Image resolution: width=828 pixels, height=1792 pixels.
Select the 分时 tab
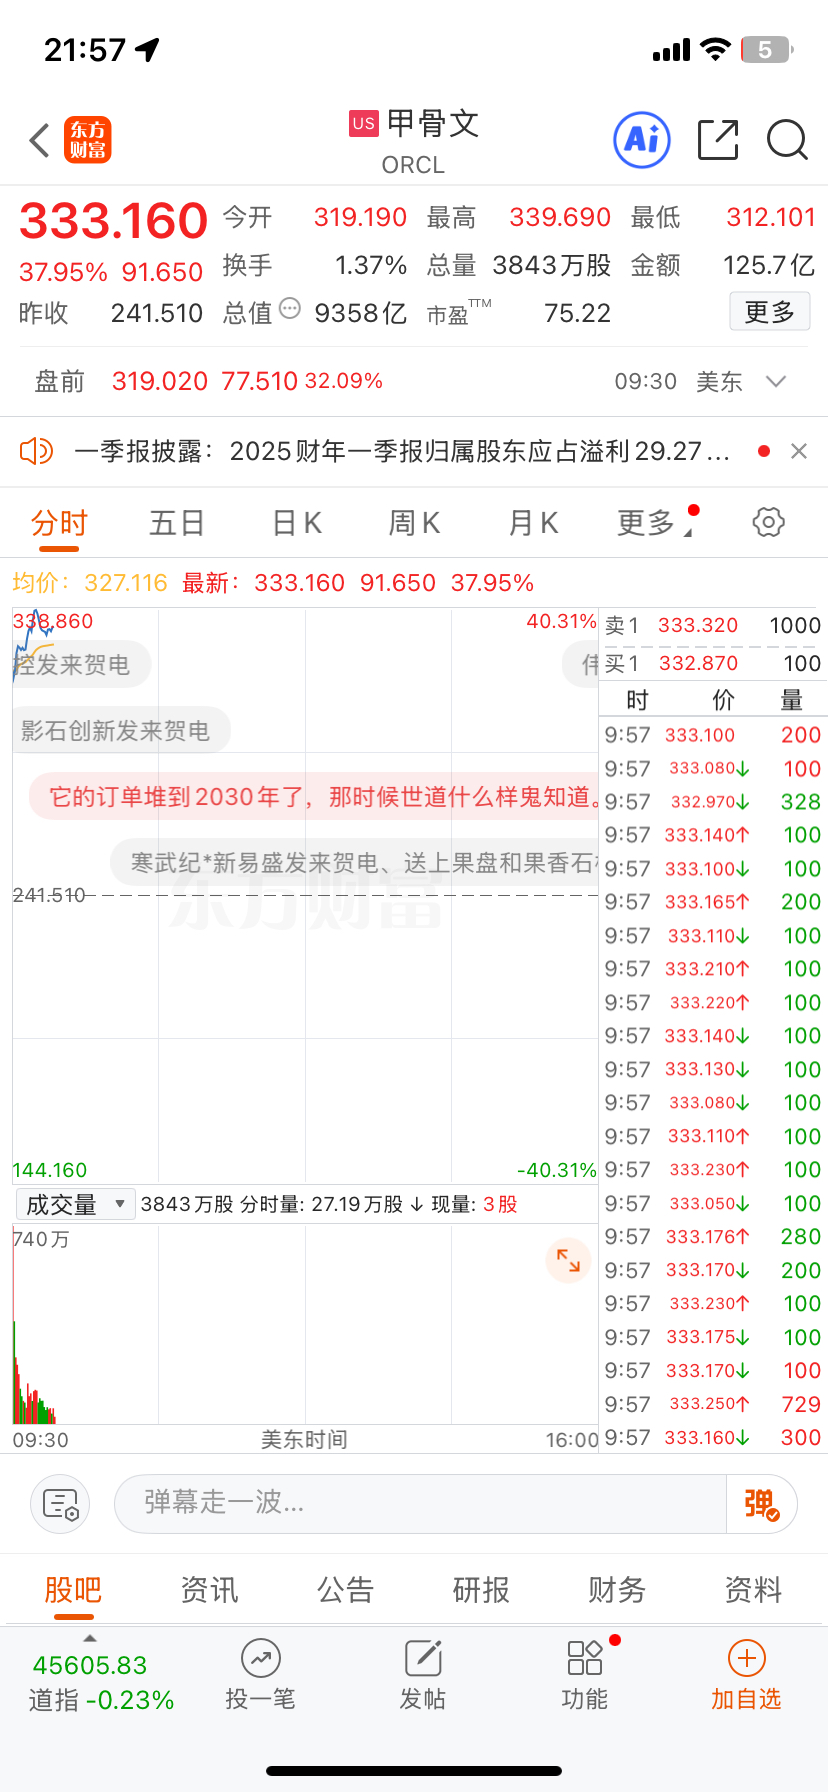(59, 523)
